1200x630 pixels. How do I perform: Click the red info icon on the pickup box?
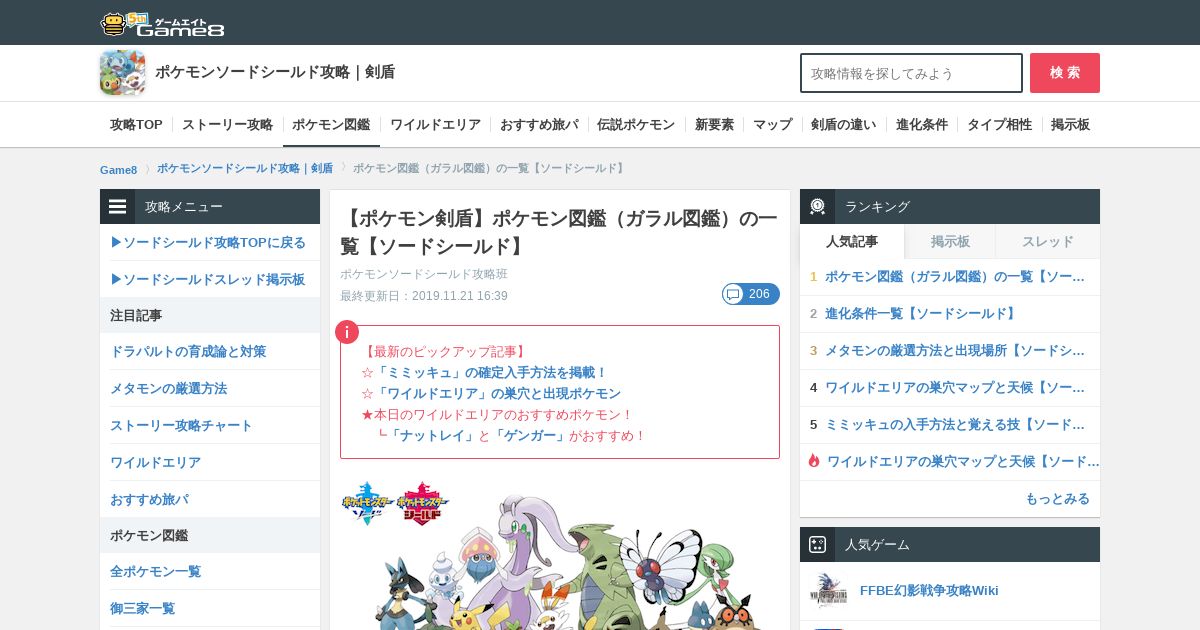click(346, 332)
